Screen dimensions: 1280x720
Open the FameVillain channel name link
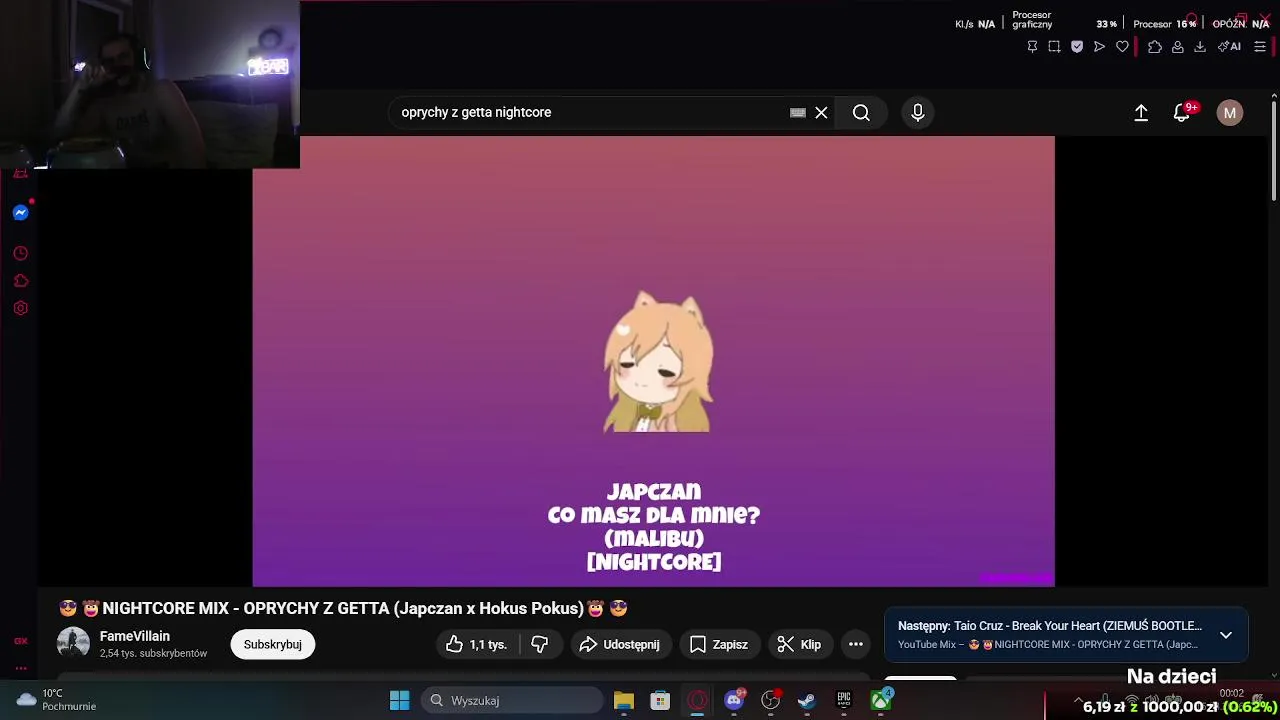click(x=135, y=636)
